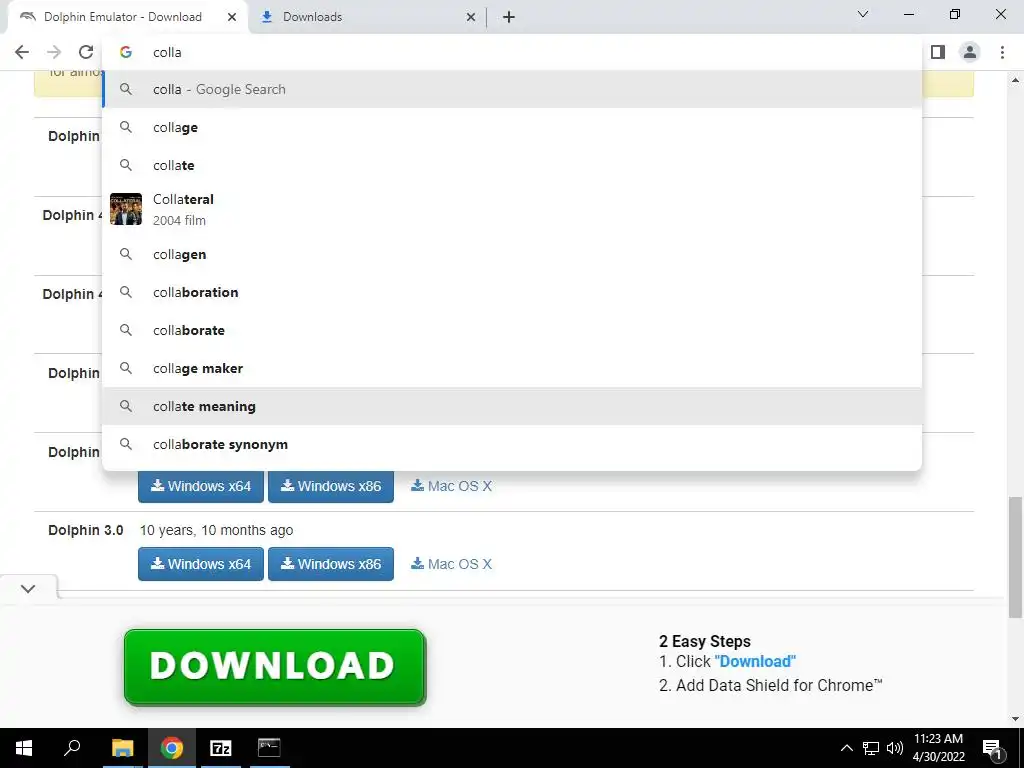
Task: Pick the 'Collateral 2004 film' suggestion
Action: (512, 210)
